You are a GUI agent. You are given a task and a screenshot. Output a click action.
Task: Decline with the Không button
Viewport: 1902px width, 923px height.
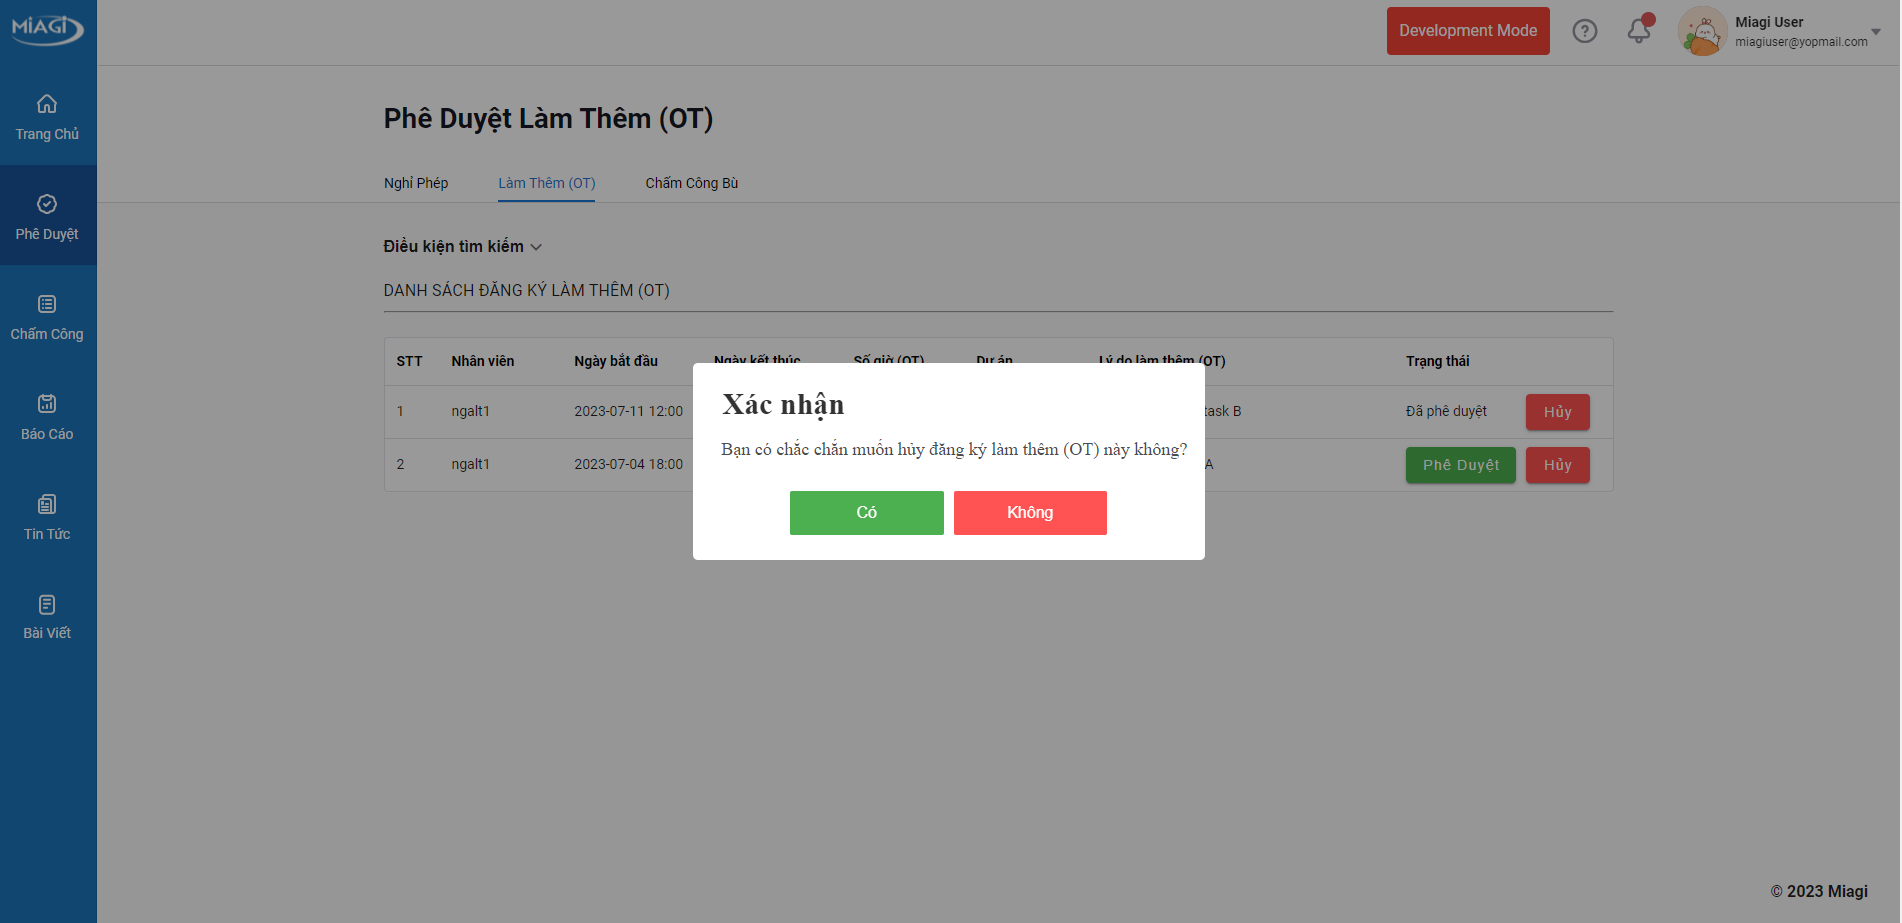(1029, 513)
